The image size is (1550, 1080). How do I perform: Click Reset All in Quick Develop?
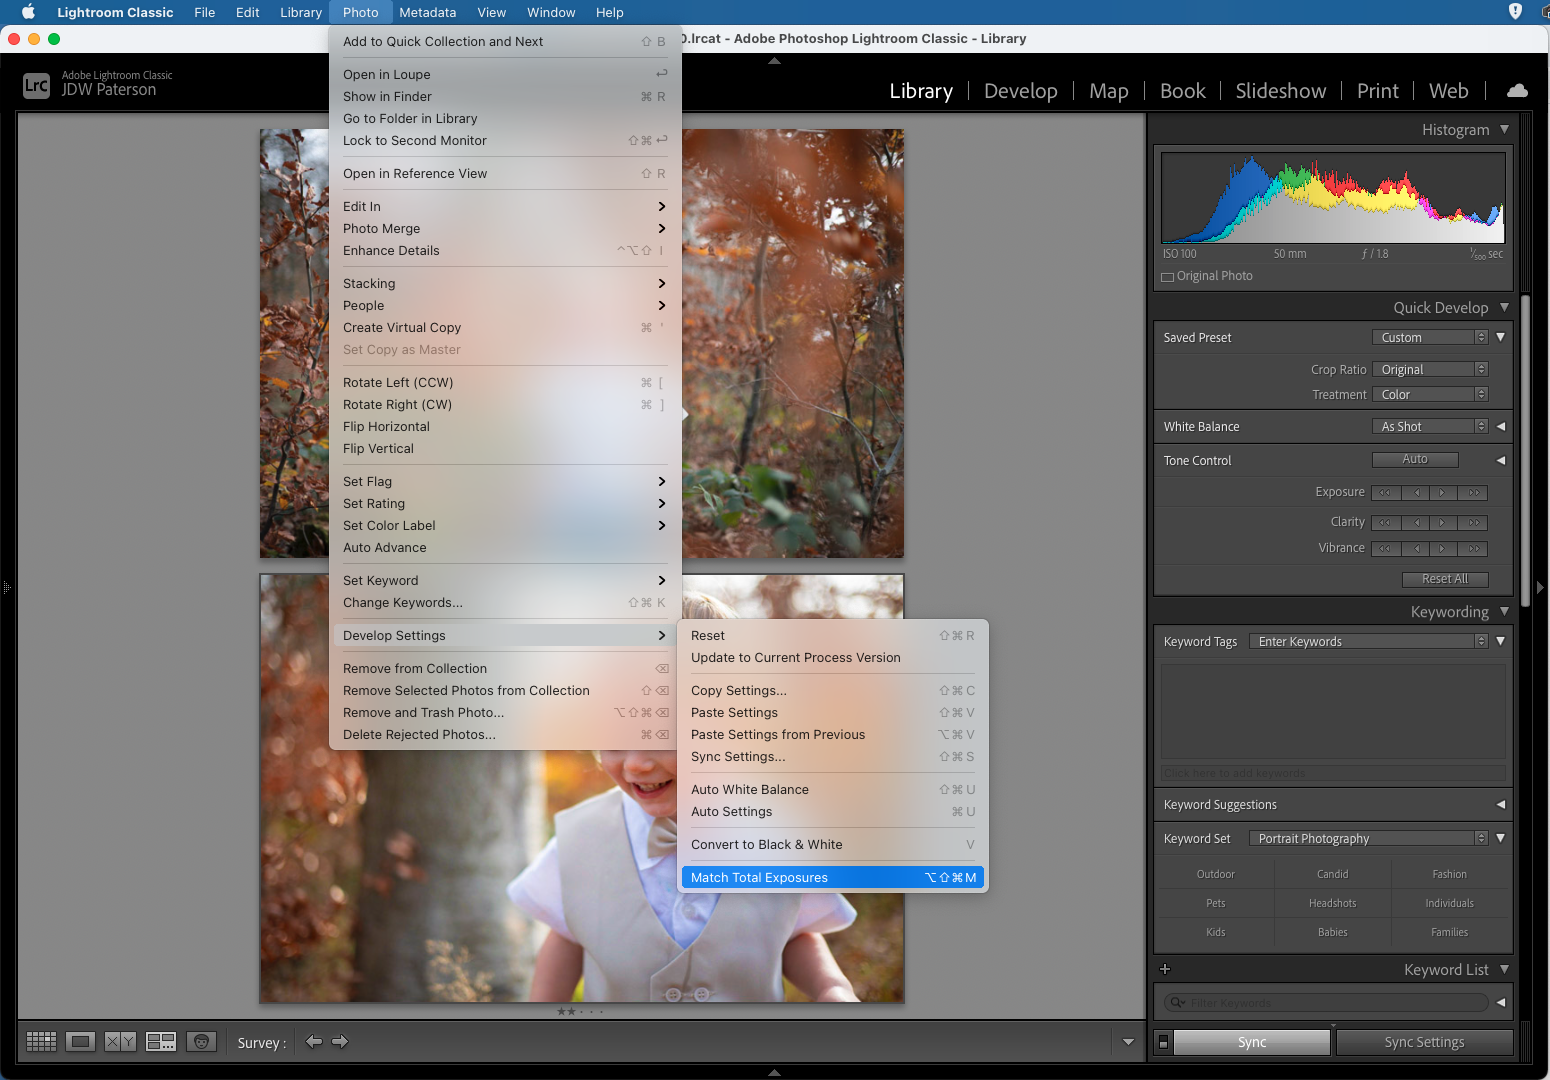[x=1445, y=579]
